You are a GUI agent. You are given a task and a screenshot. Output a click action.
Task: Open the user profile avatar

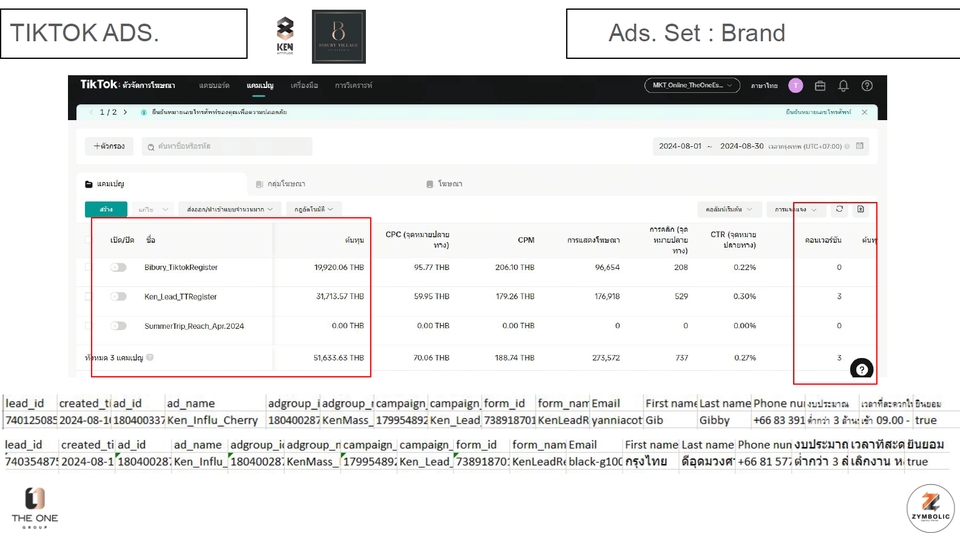[795, 86]
